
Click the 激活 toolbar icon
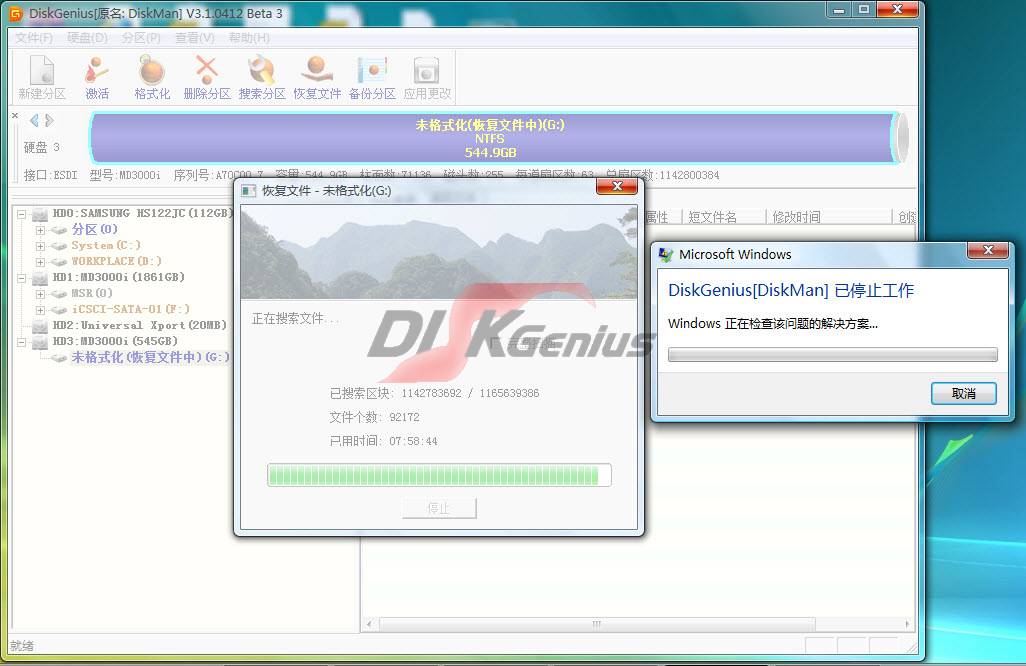[x=97, y=77]
